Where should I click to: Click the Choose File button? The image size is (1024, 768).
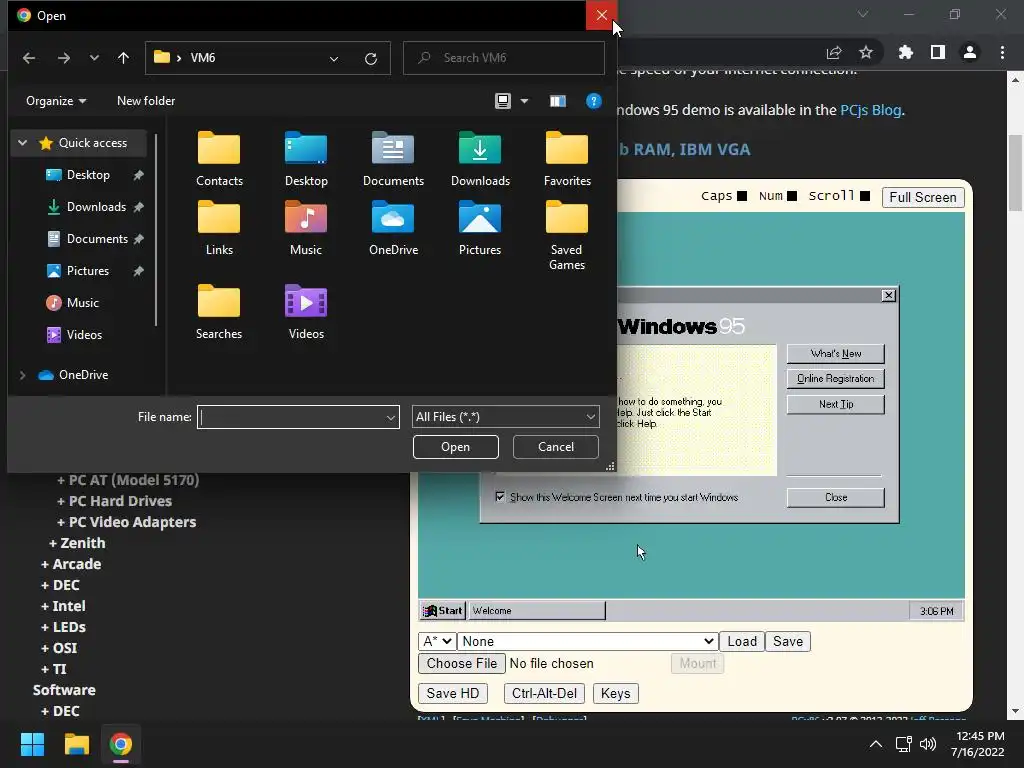coord(462,664)
